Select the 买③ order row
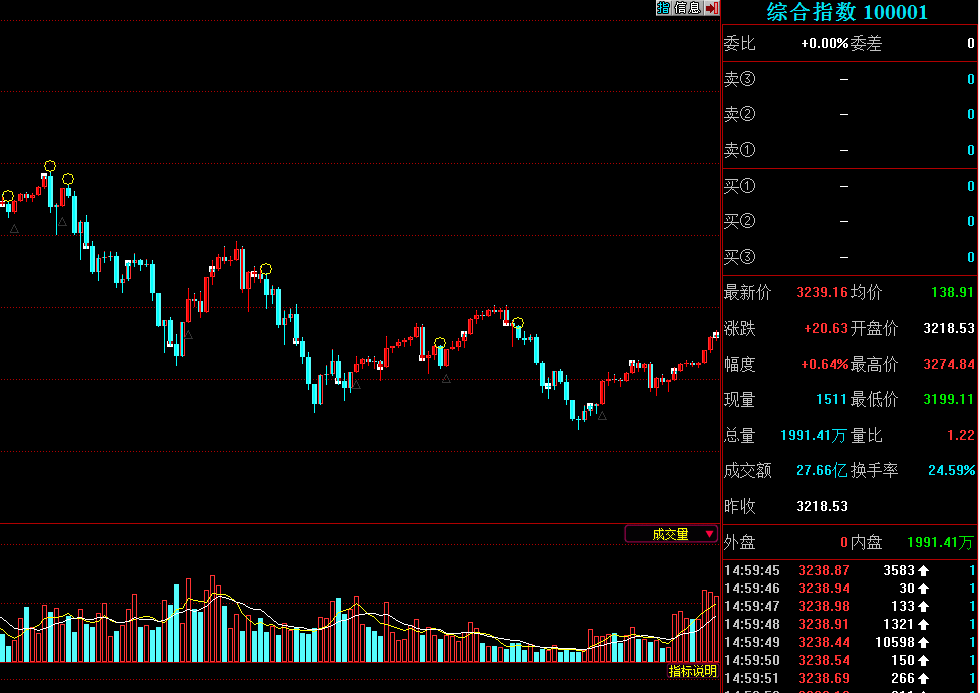 (849, 257)
